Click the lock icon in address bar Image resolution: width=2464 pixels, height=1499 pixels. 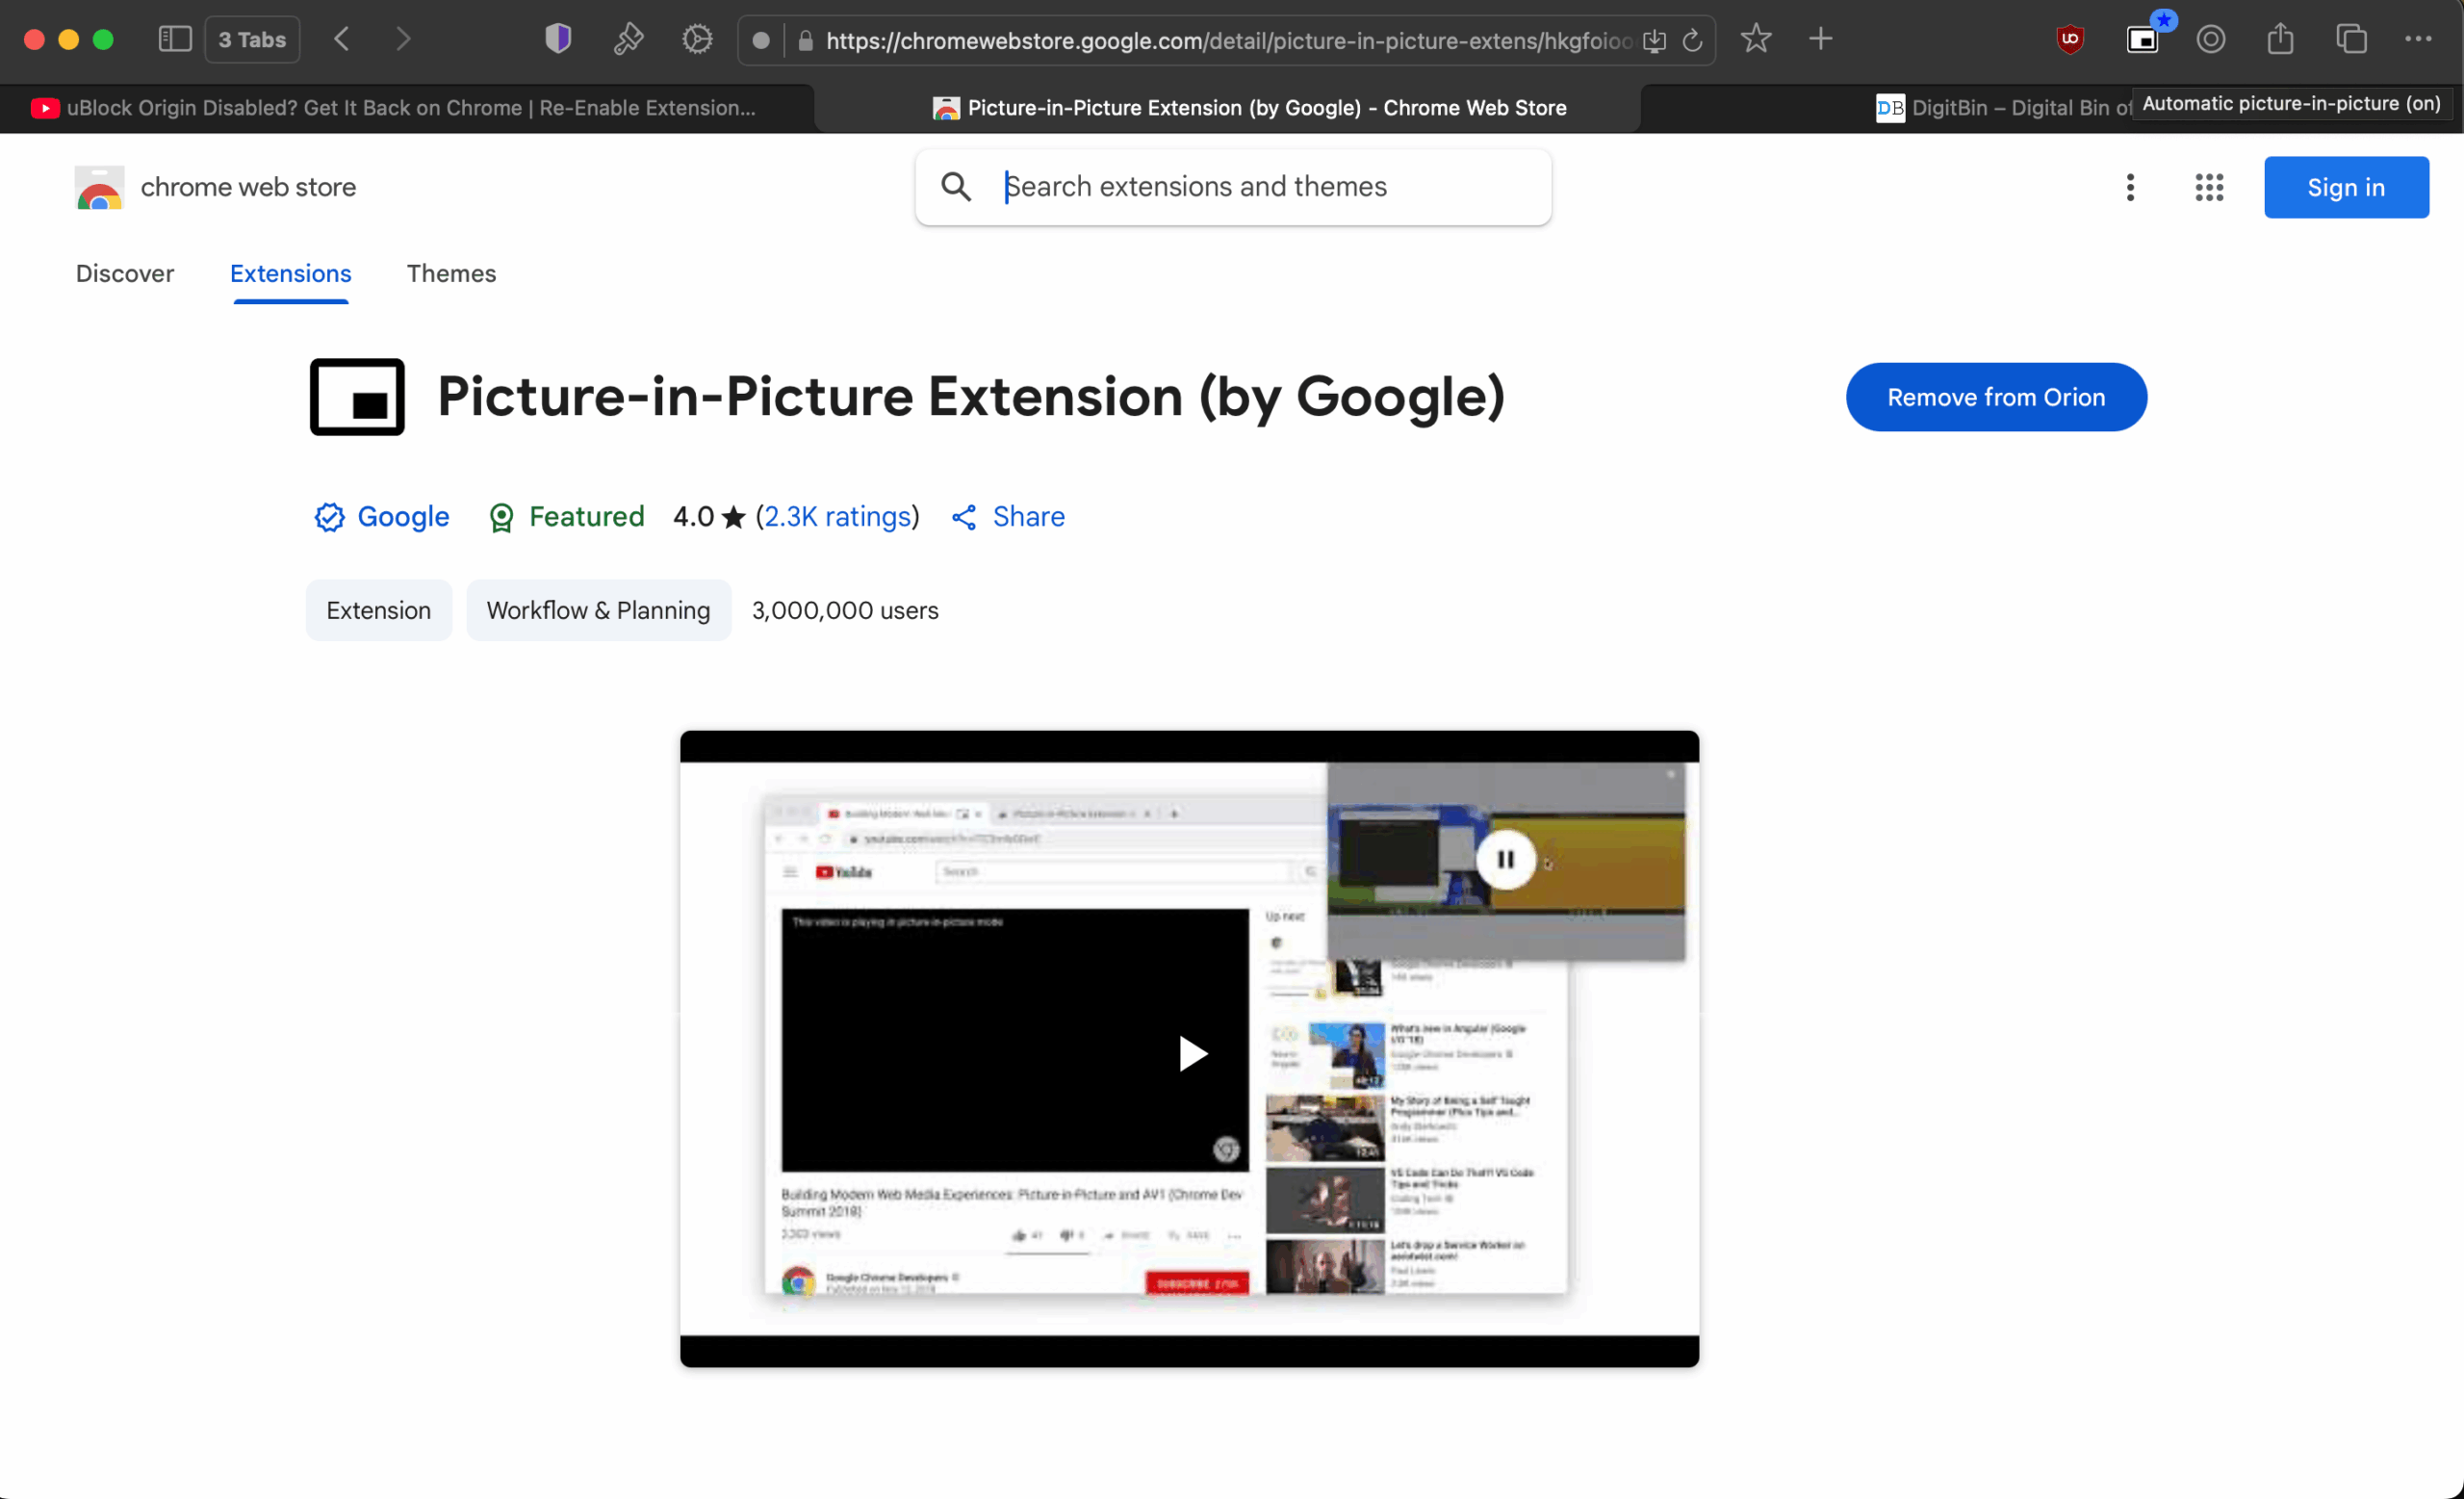[x=806, y=41]
